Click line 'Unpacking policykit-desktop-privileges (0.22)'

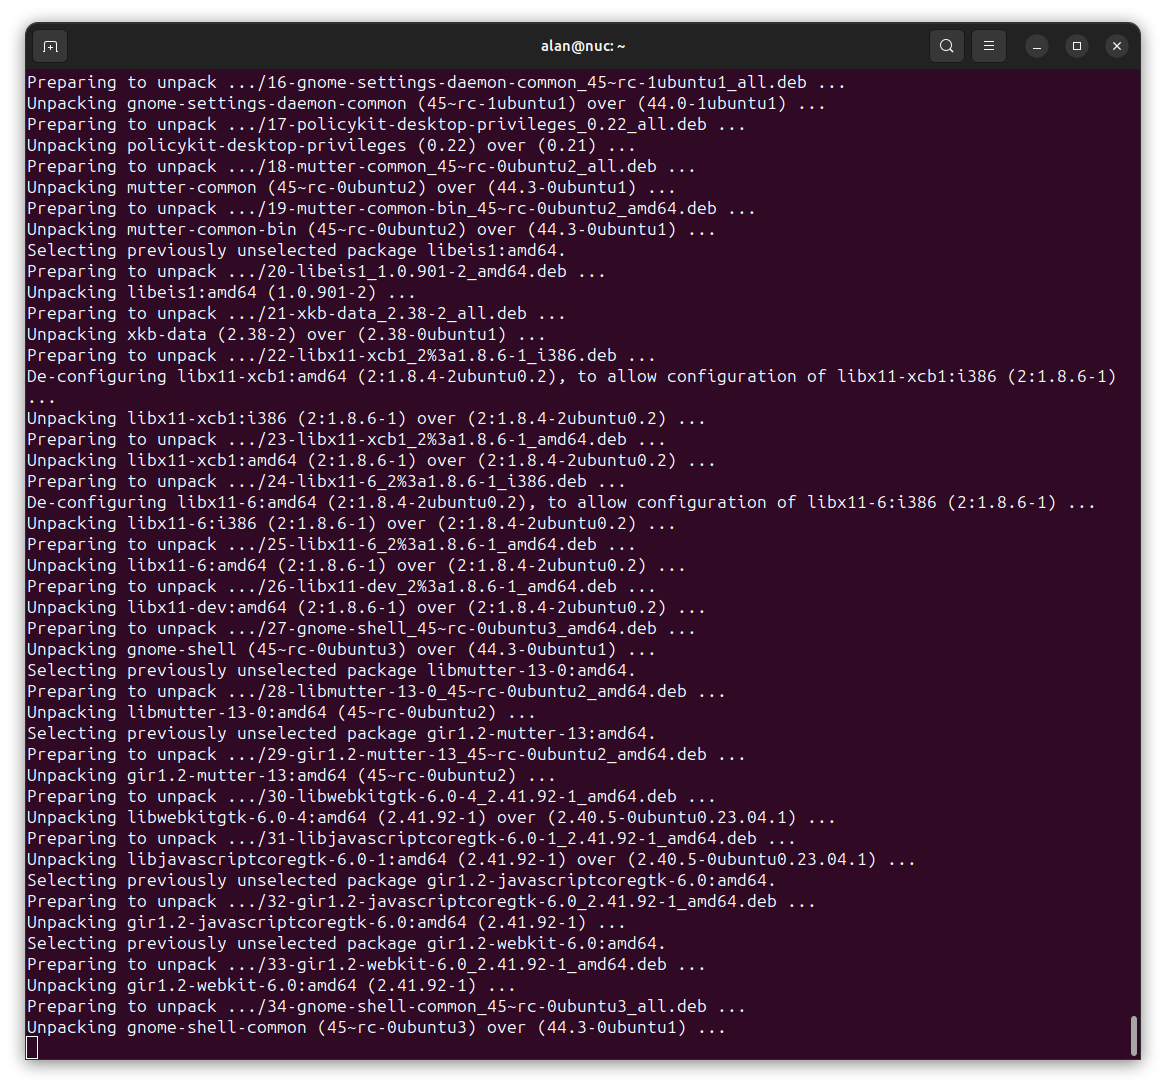[332, 146]
